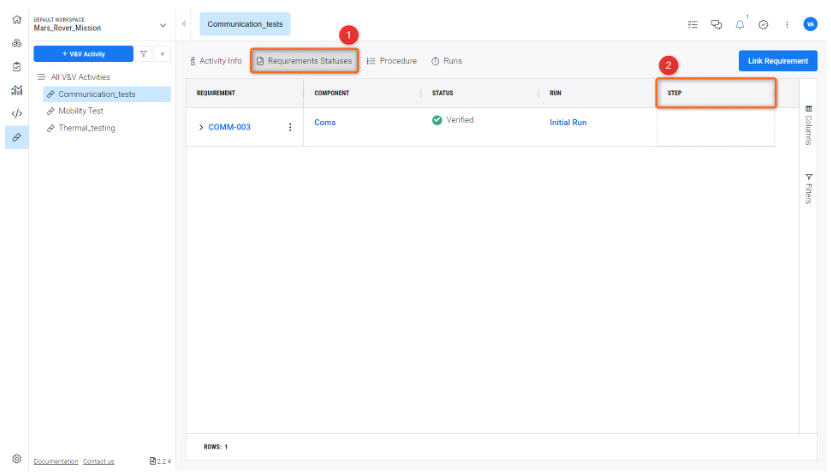
Task: Open the Coms component link
Action: tap(325, 122)
